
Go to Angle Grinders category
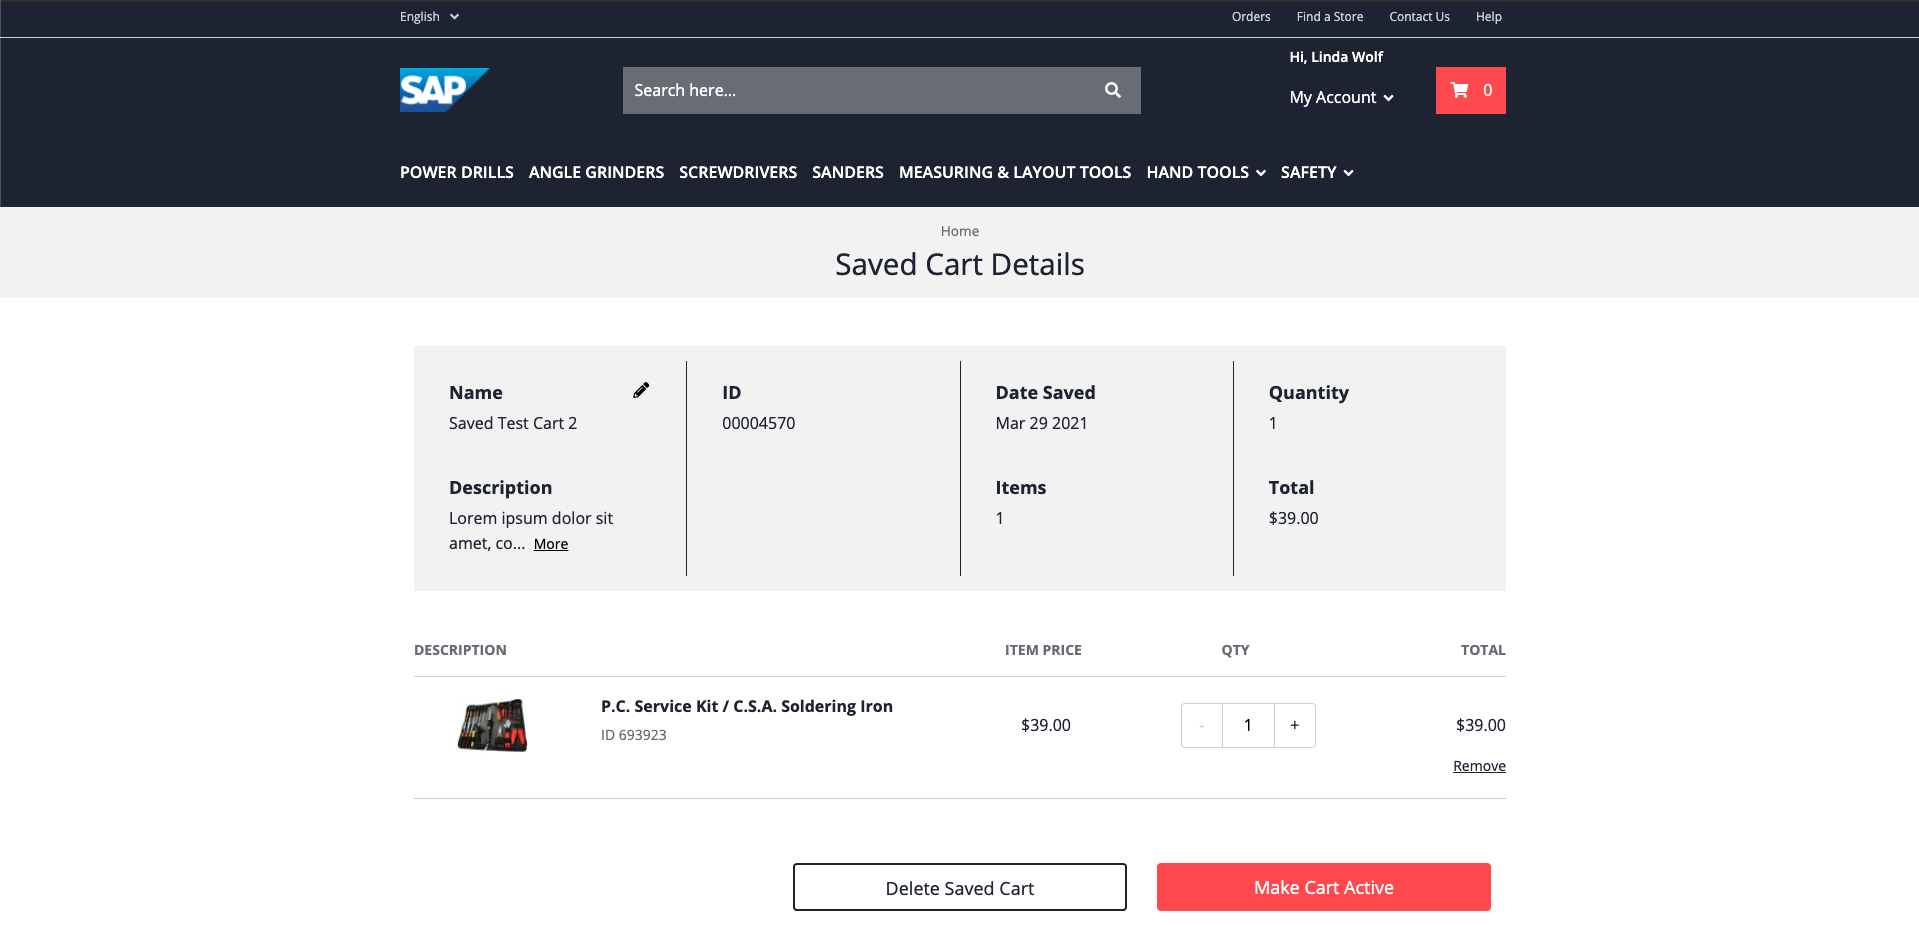596,172
